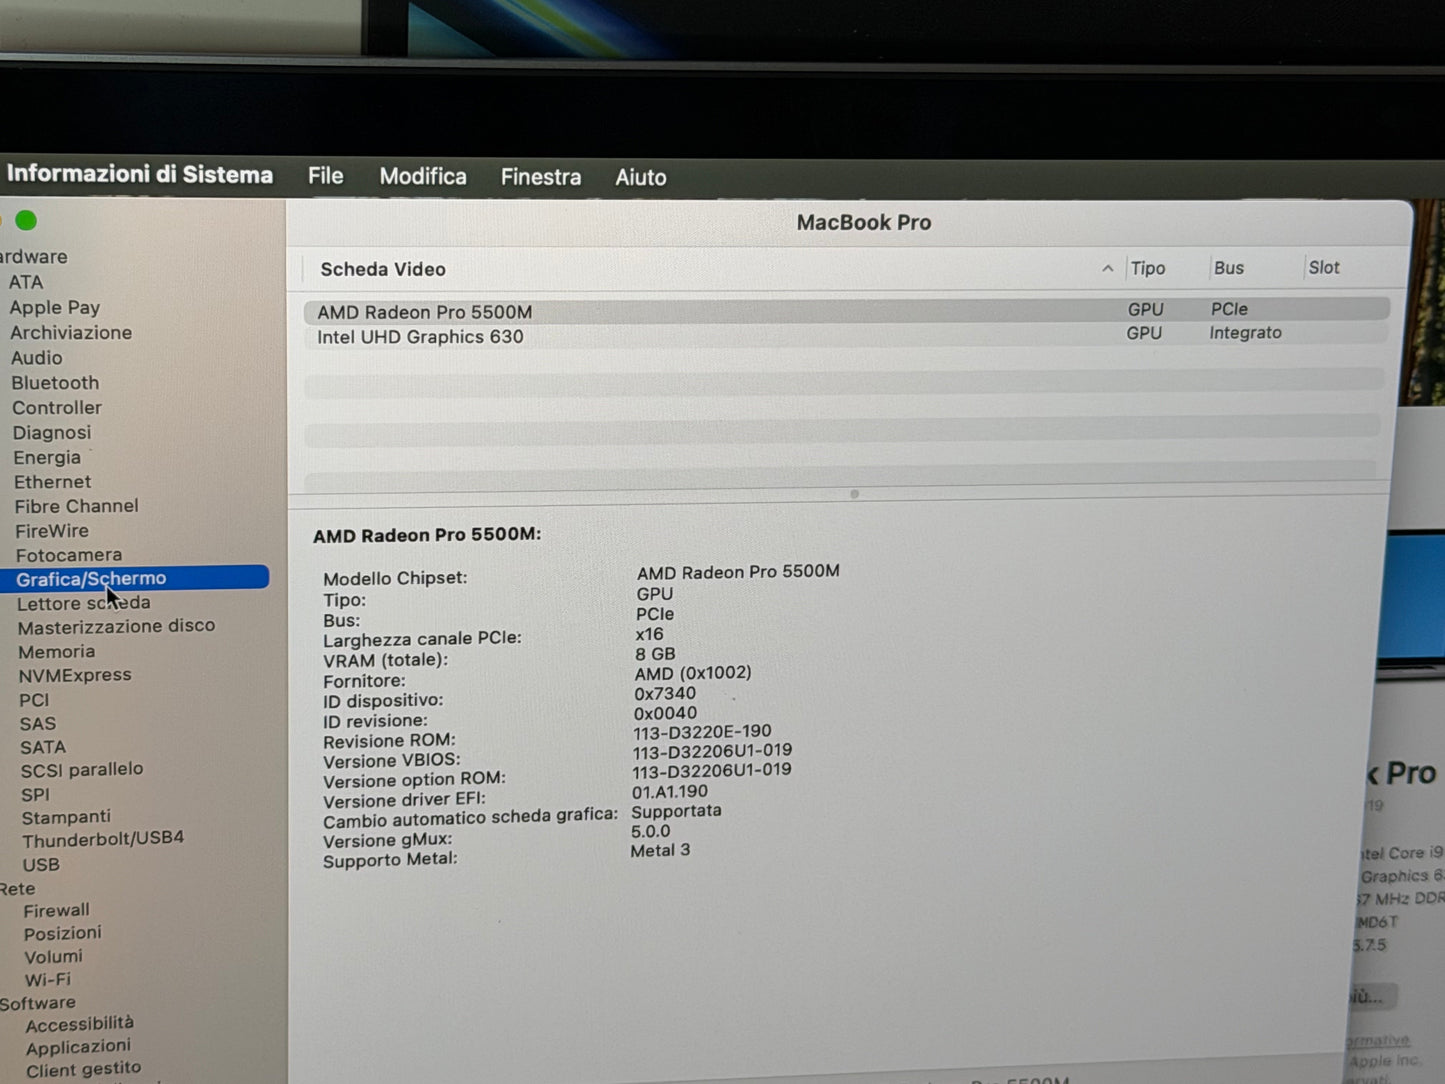Select Posizioni in the sidebar

[63, 933]
